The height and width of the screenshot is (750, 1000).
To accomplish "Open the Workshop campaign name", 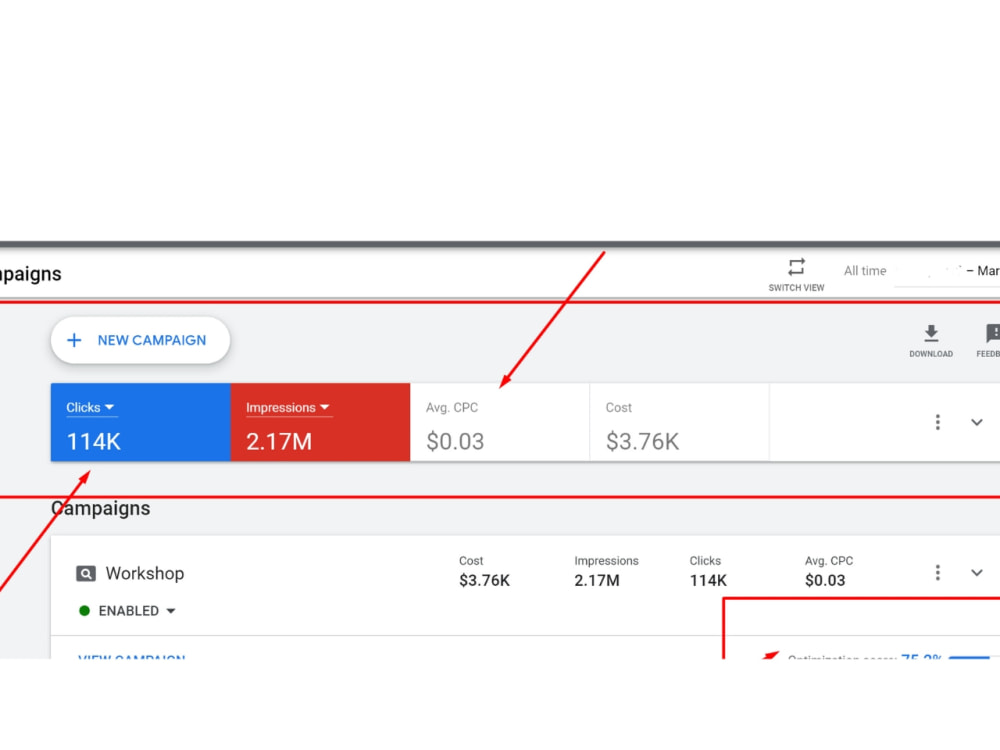I will tap(145, 573).
